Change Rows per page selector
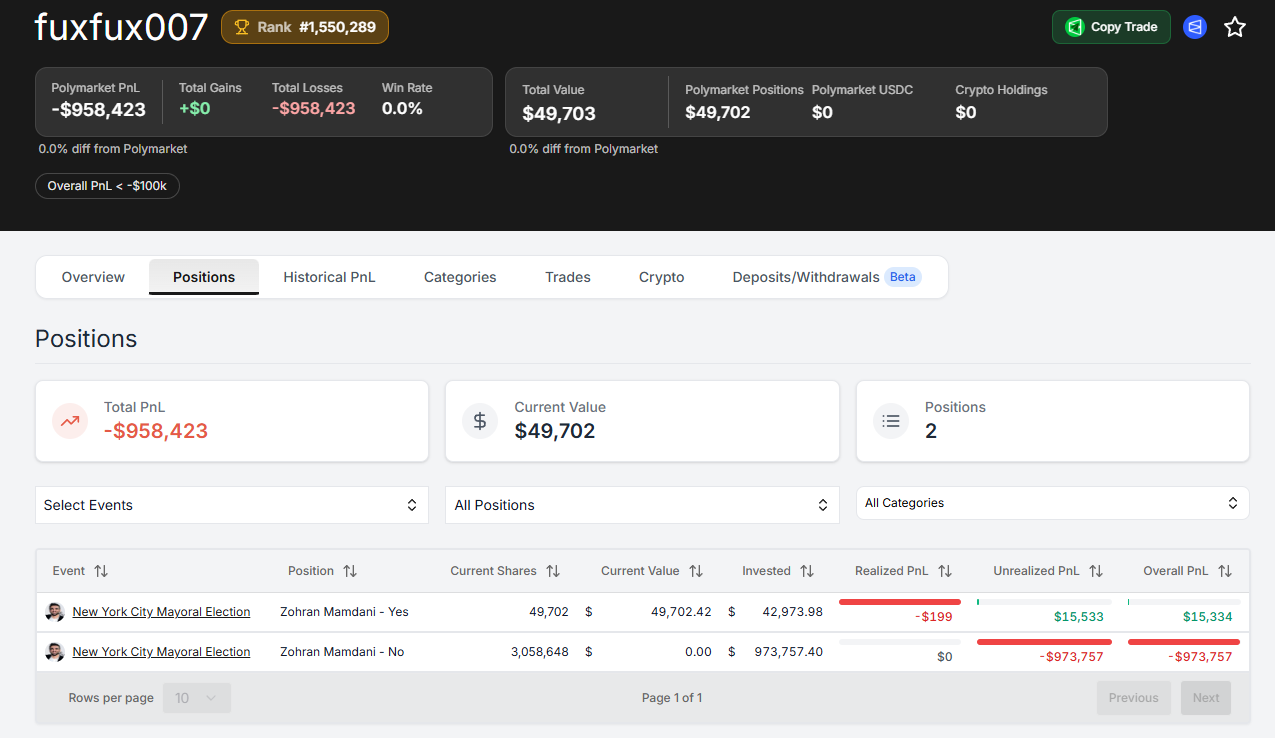The height and width of the screenshot is (738, 1275). [x=196, y=698]
